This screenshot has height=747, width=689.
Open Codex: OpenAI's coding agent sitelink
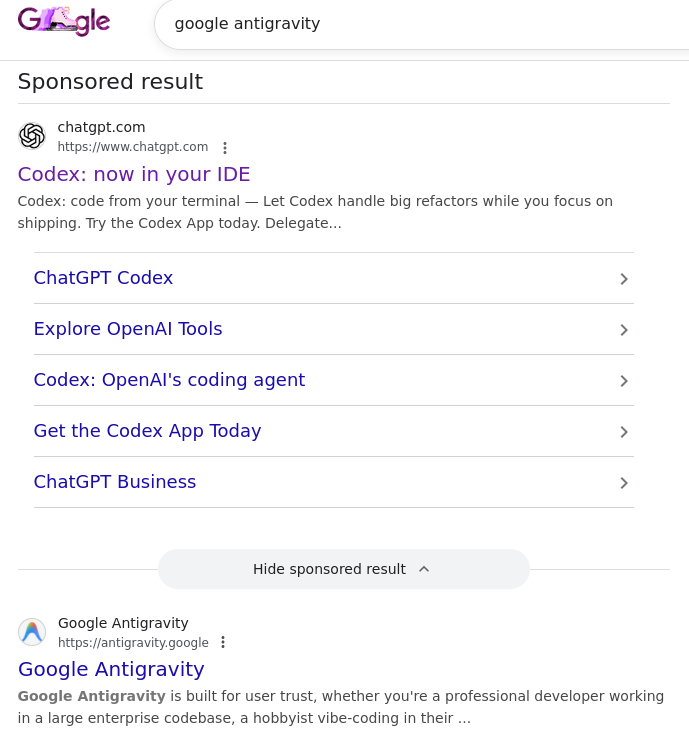click(169, 380)
